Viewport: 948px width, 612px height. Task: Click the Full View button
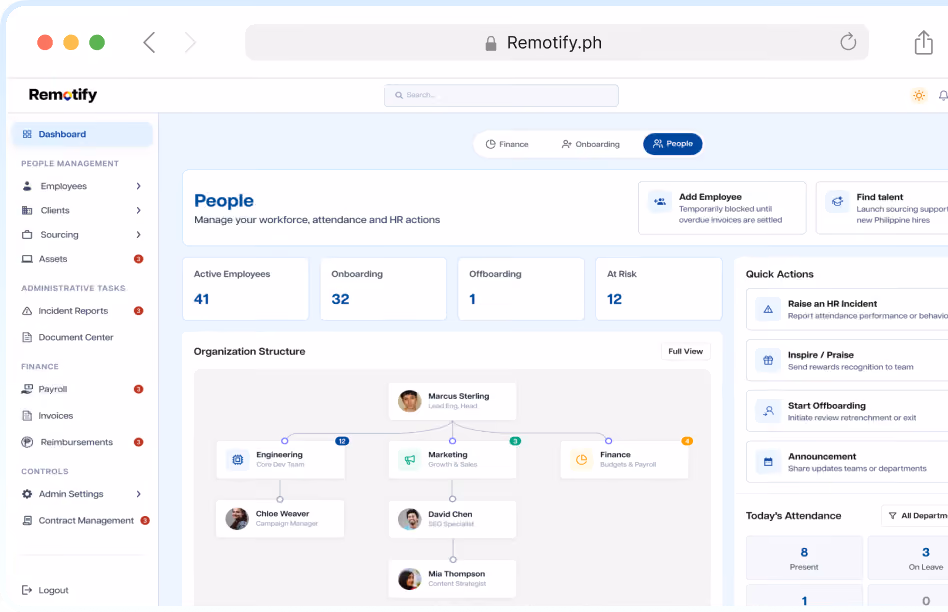(x=686, y=351)
